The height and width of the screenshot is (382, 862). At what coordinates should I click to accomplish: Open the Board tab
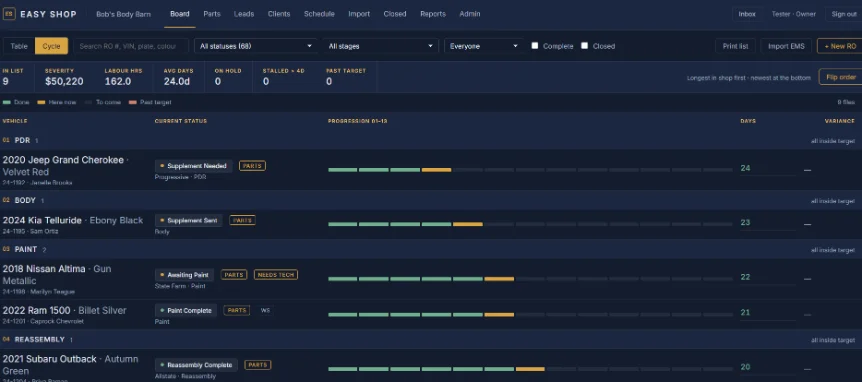click(180, 14)
